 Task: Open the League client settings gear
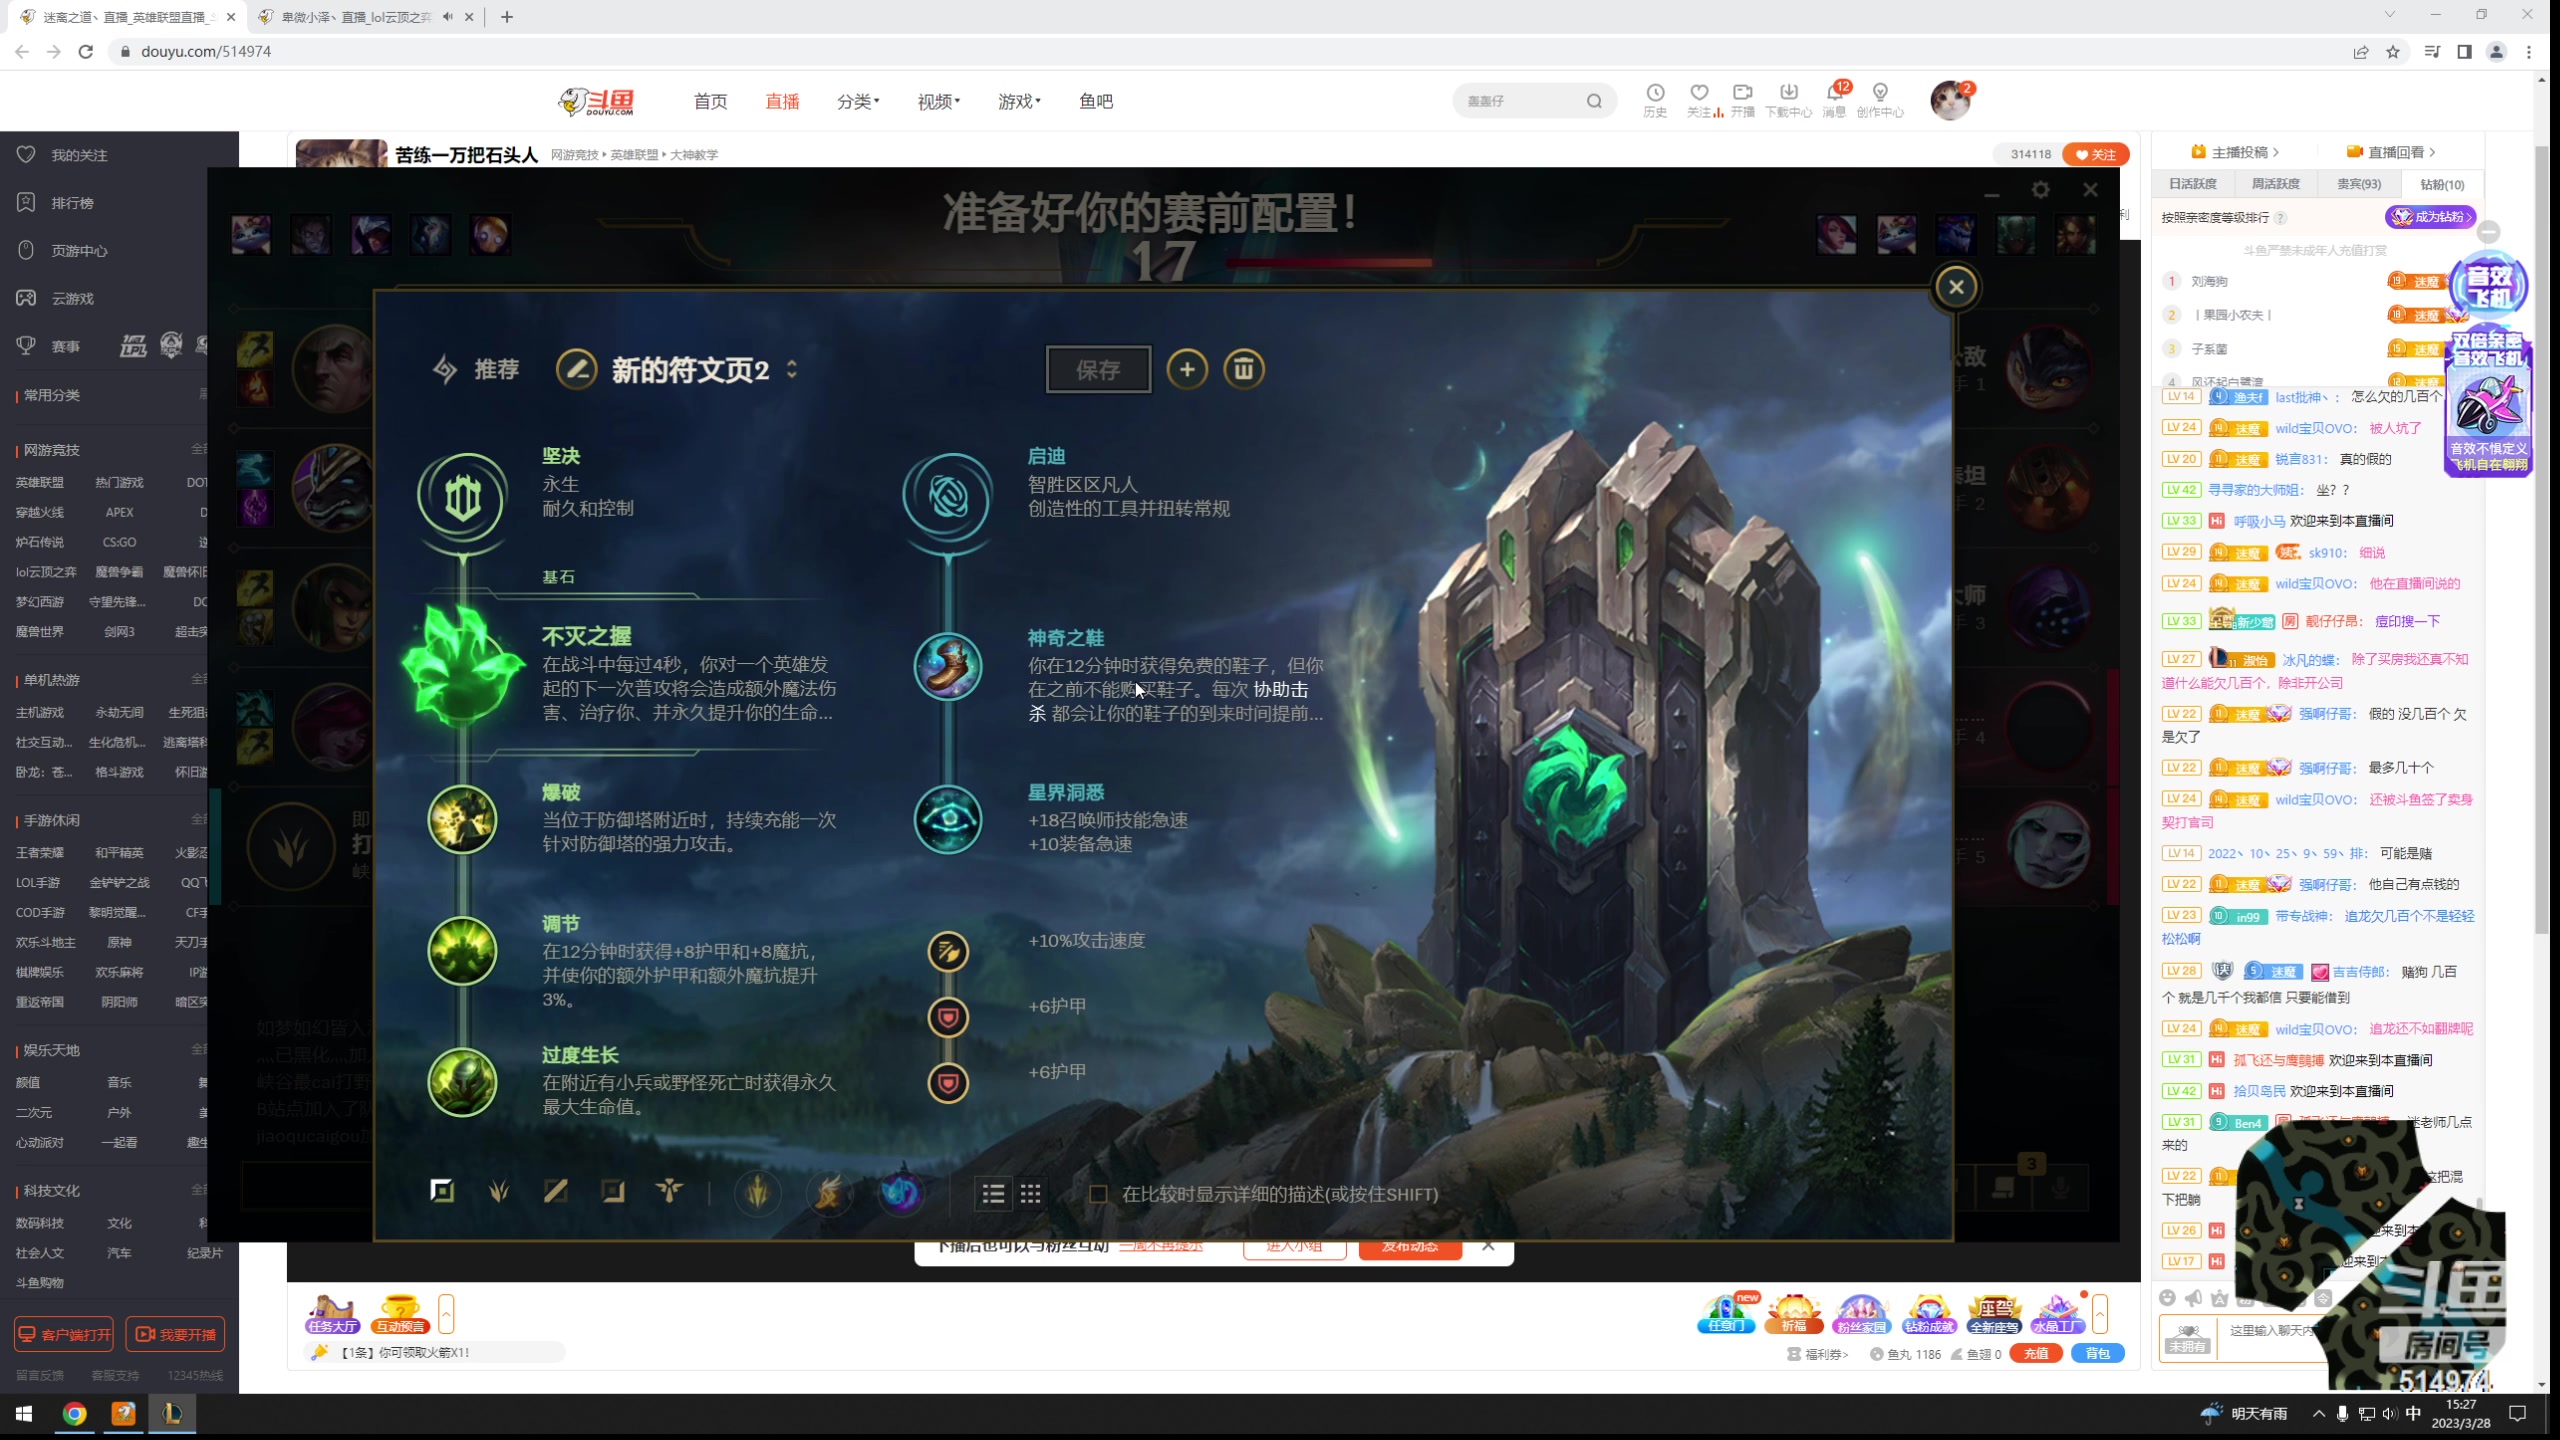2040,189
